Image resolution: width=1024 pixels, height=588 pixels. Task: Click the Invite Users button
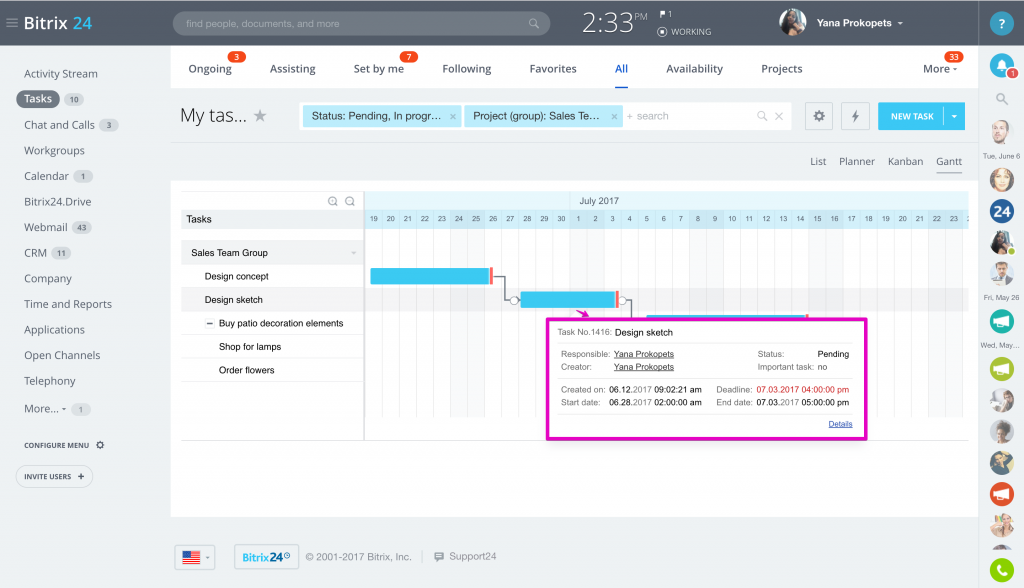click(x=54, y=476)
